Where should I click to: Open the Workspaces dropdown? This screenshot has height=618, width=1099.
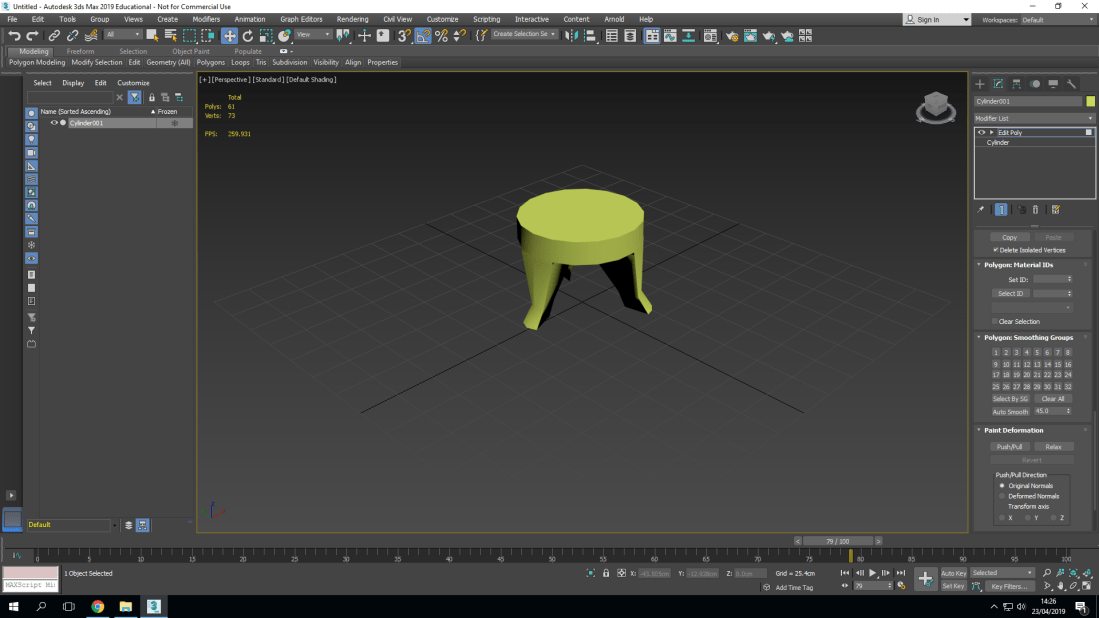tap(1055, 19)
